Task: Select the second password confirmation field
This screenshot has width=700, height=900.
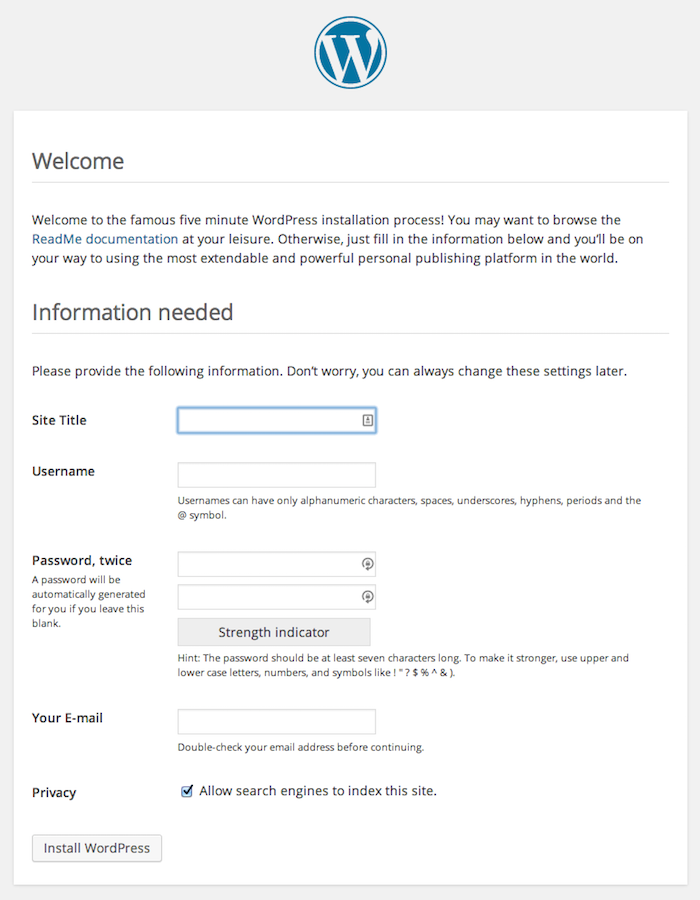Action: point(277,597)
